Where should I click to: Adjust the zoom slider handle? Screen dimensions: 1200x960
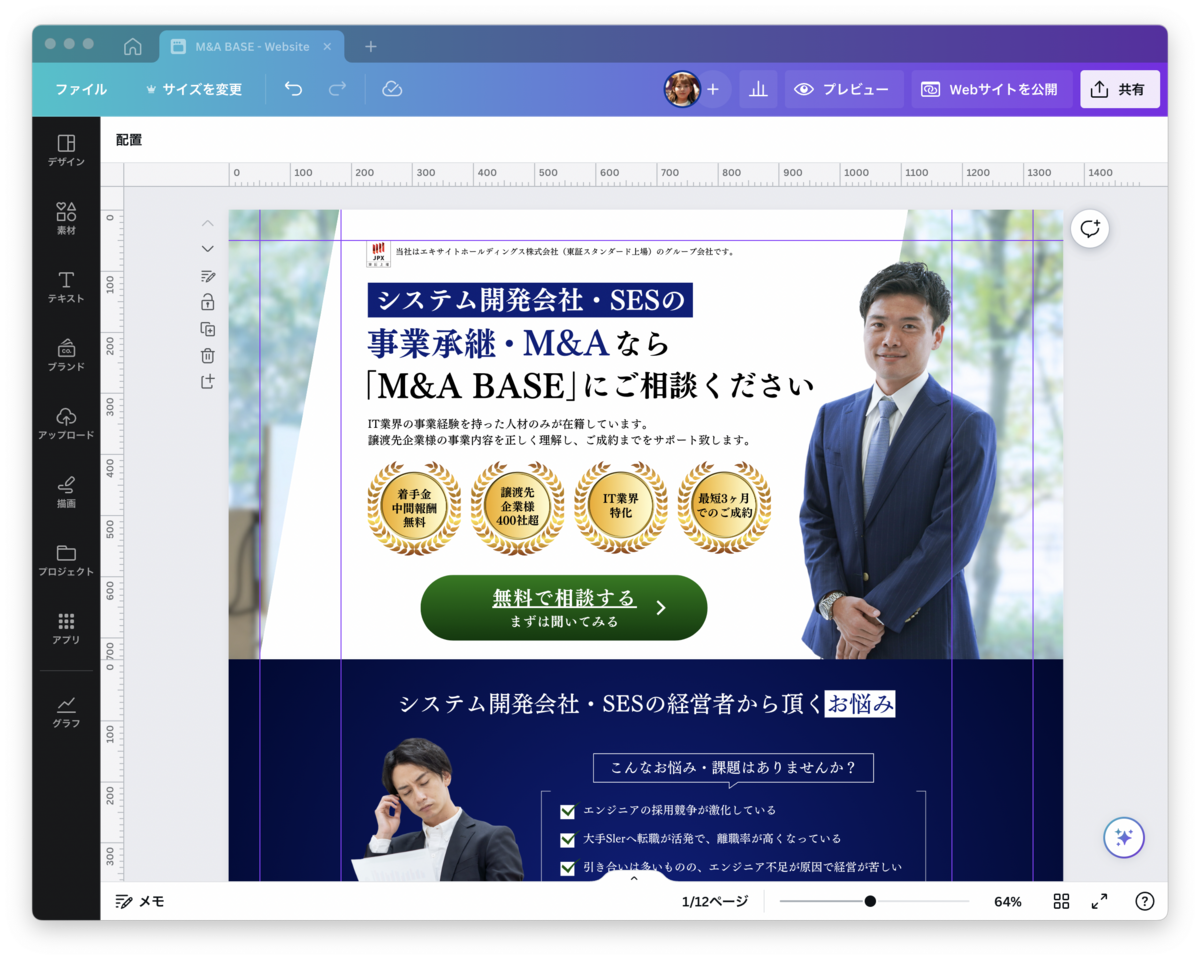point(870,901)
